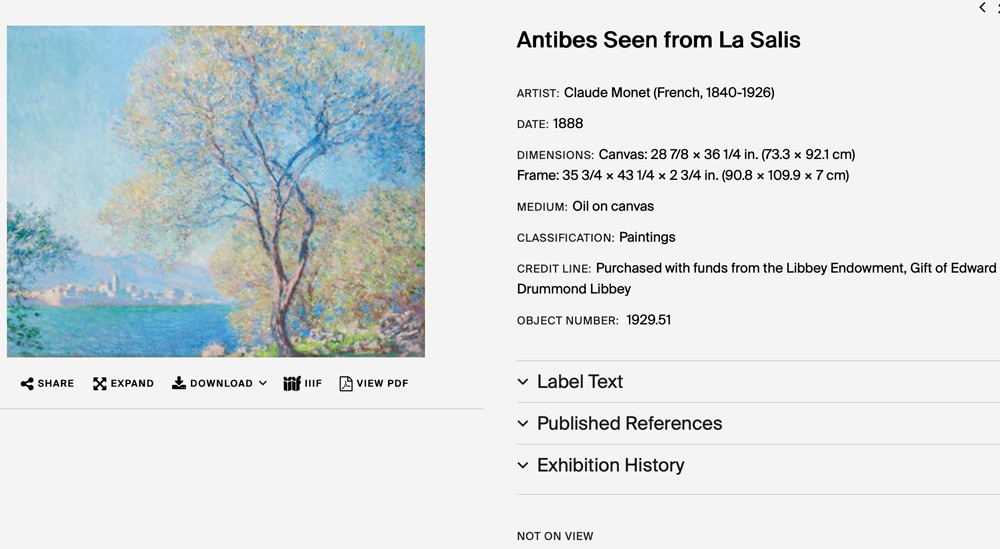Click the PDF document icon
This screenshot has height=549, width=1000.
[346, 384]
